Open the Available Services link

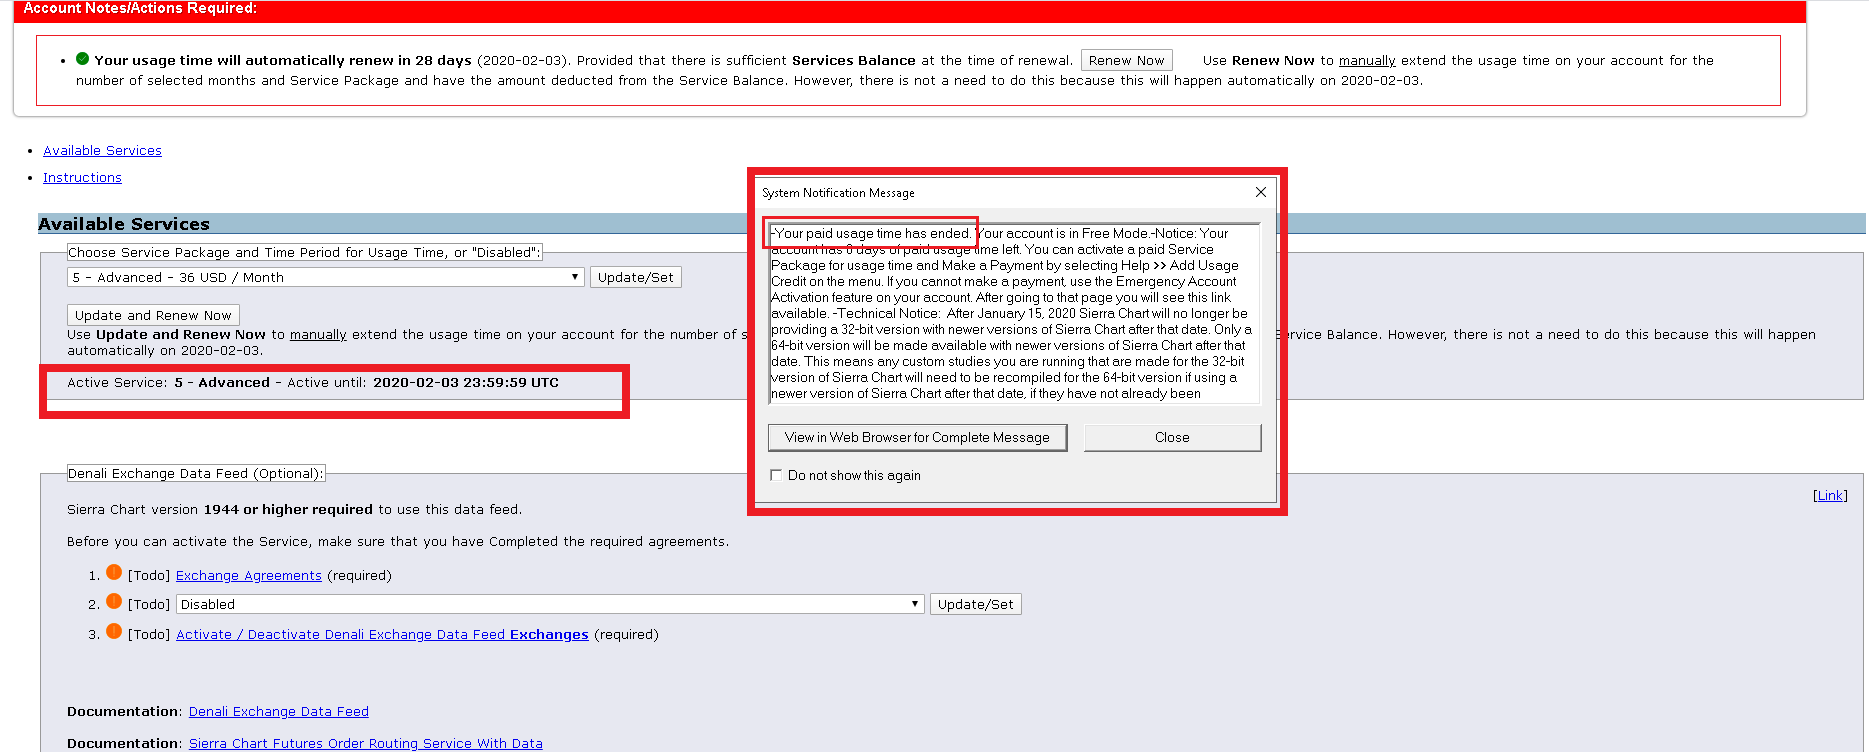(x=102, y=151)
